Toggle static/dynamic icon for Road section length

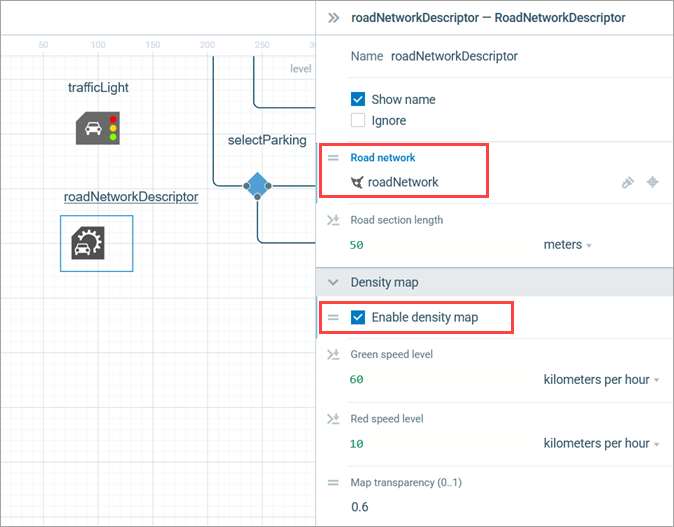[333, 220]
